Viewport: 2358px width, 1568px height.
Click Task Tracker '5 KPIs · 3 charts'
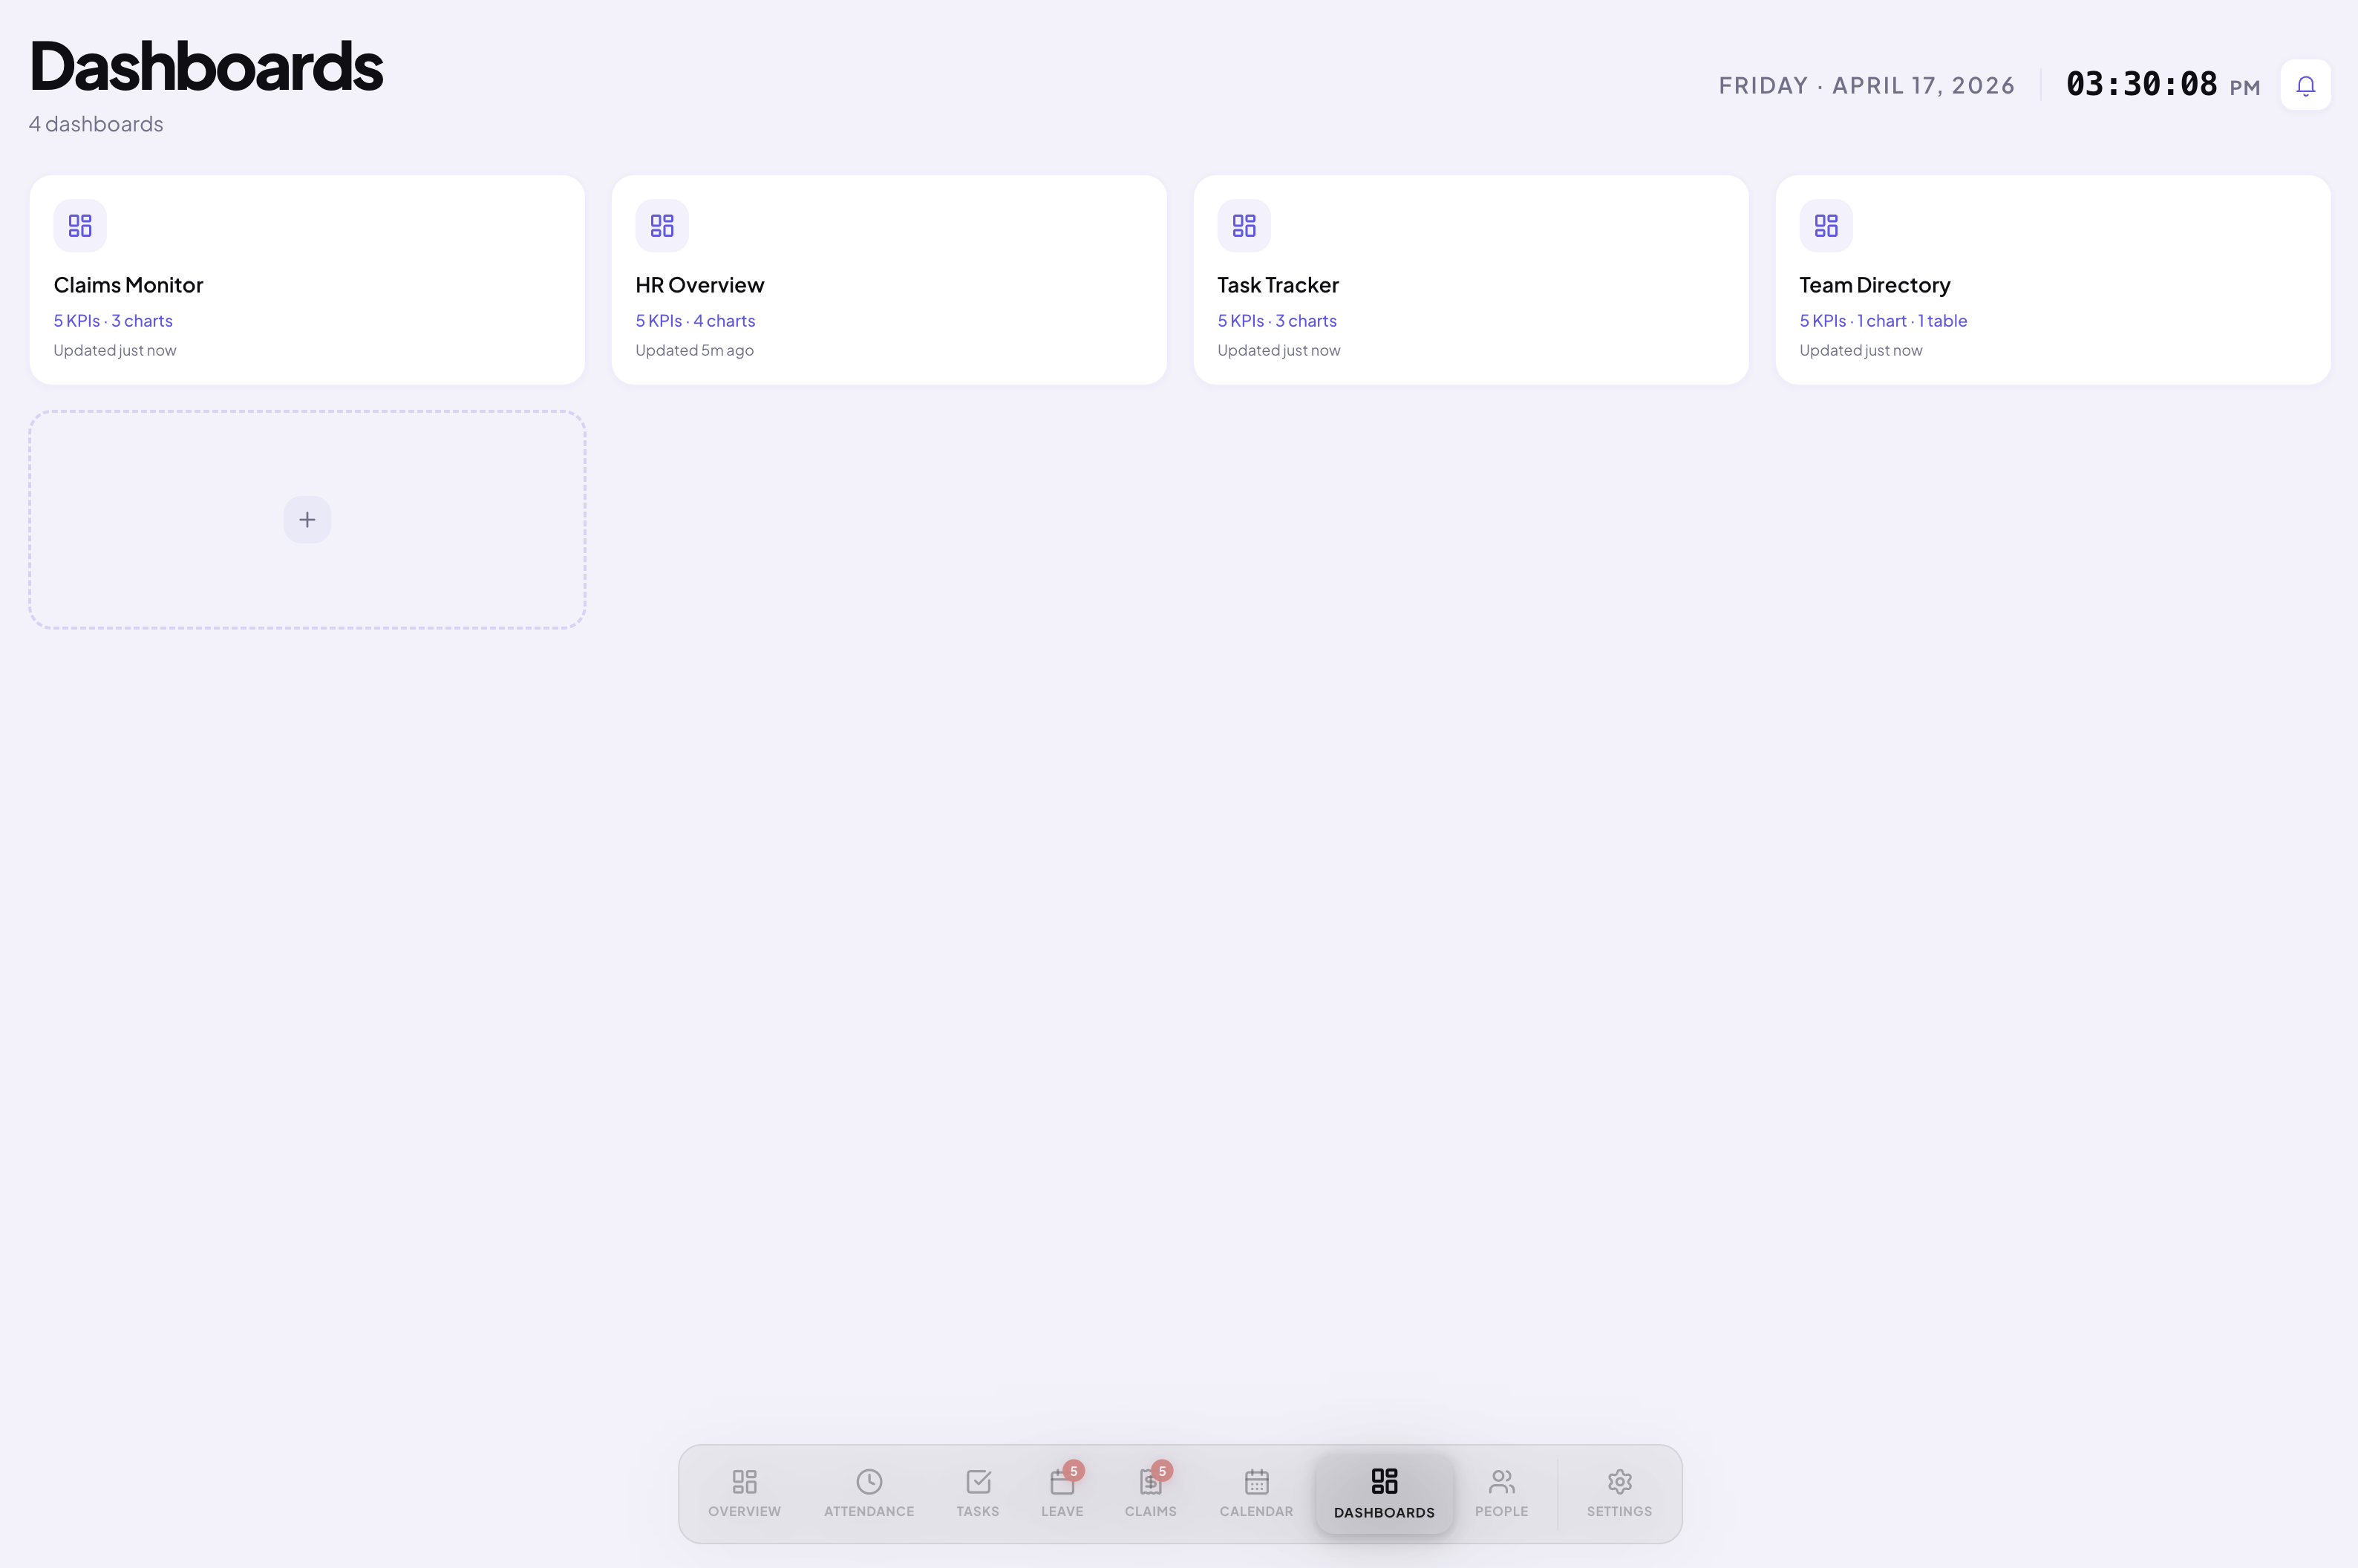(1277, 321)
